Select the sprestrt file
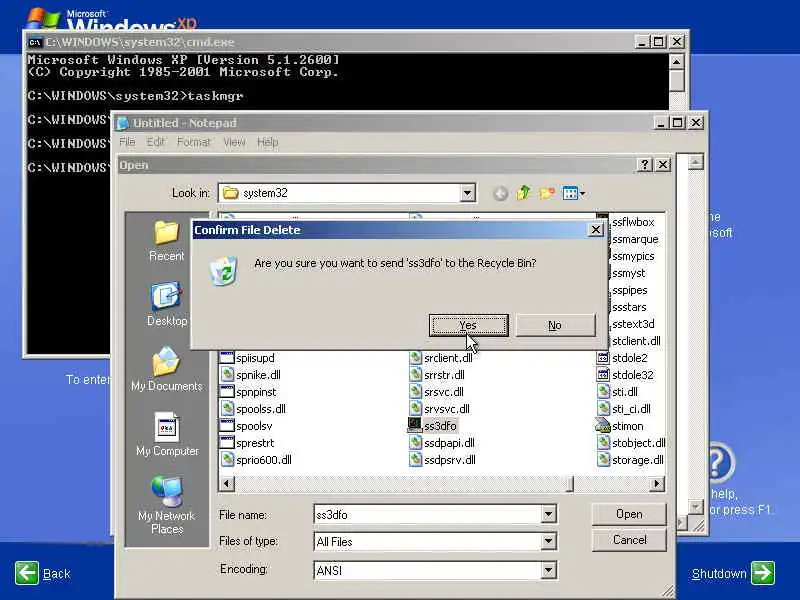Screen dimensions: 800x600 click(247, 443)
